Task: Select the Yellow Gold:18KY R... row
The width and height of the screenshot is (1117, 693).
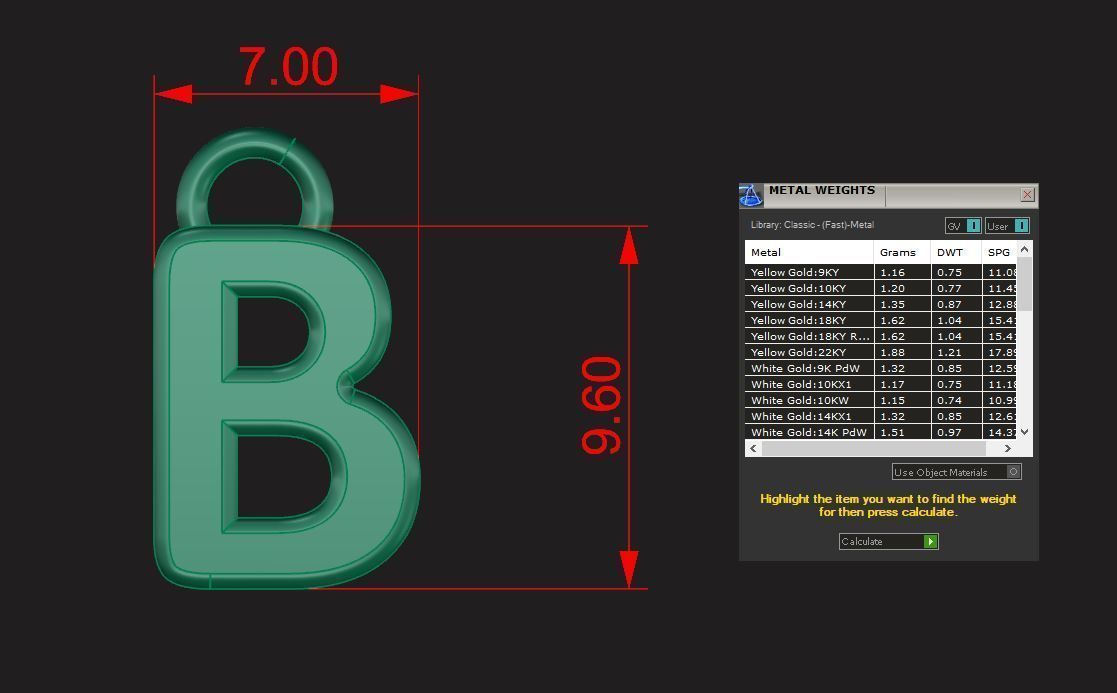Action: (880, 336)
